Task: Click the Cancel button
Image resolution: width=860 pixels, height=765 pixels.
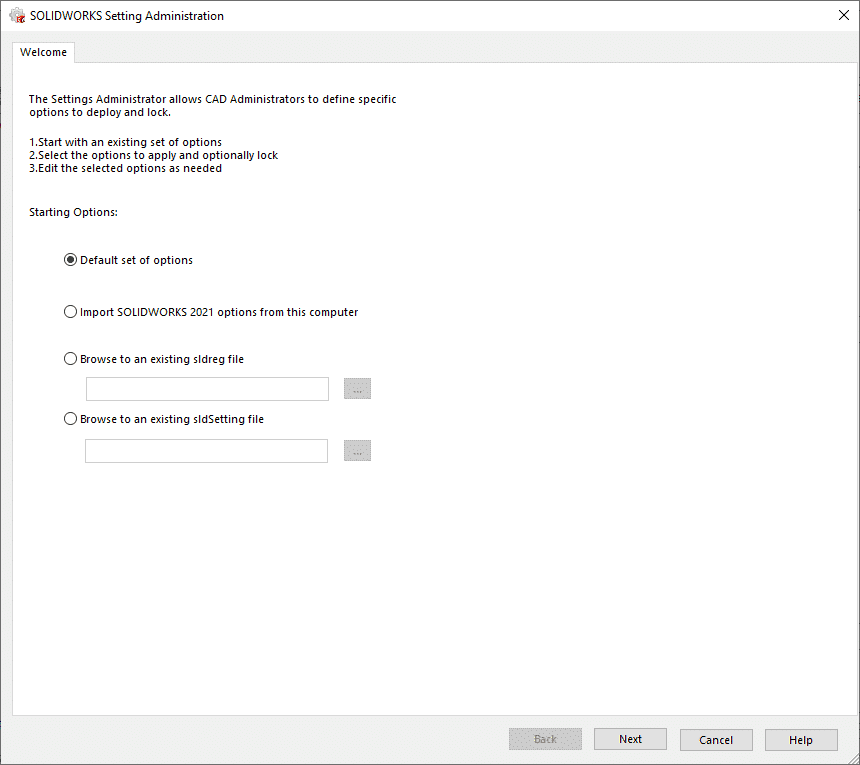Action: (716, 740)
